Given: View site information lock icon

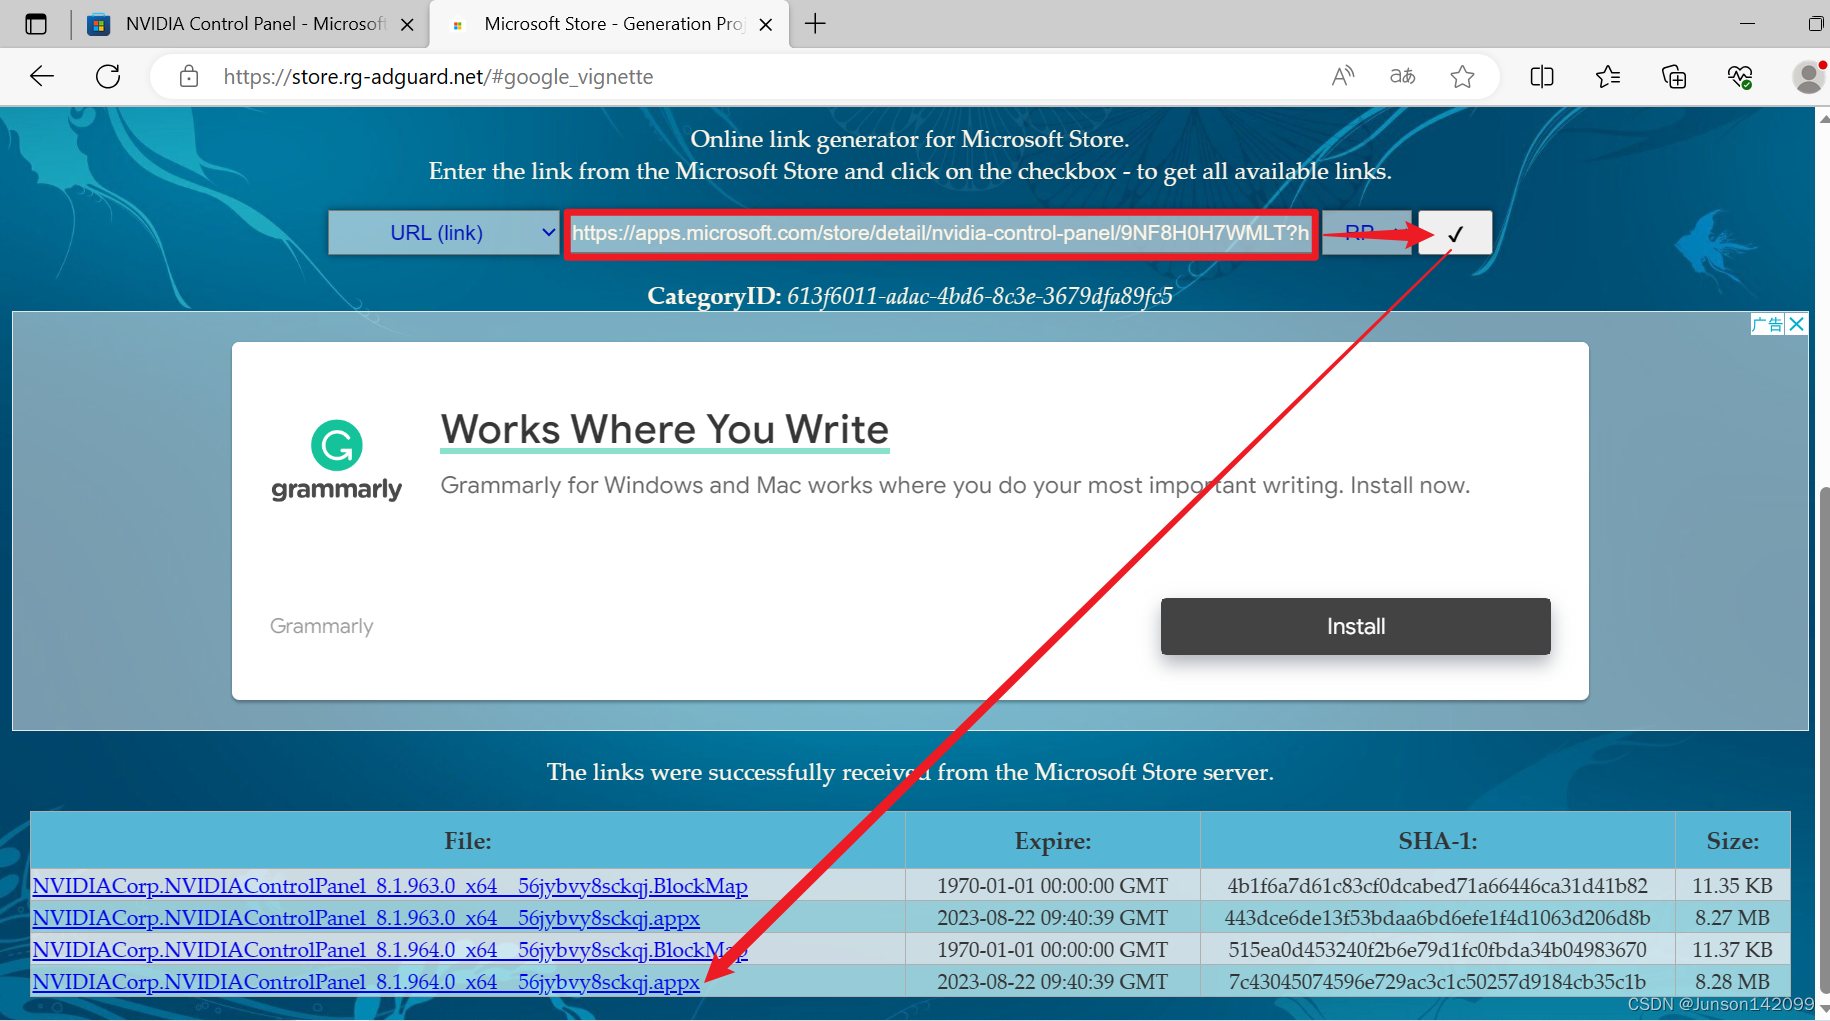Looking at the screenshot, I should [188, 76].
